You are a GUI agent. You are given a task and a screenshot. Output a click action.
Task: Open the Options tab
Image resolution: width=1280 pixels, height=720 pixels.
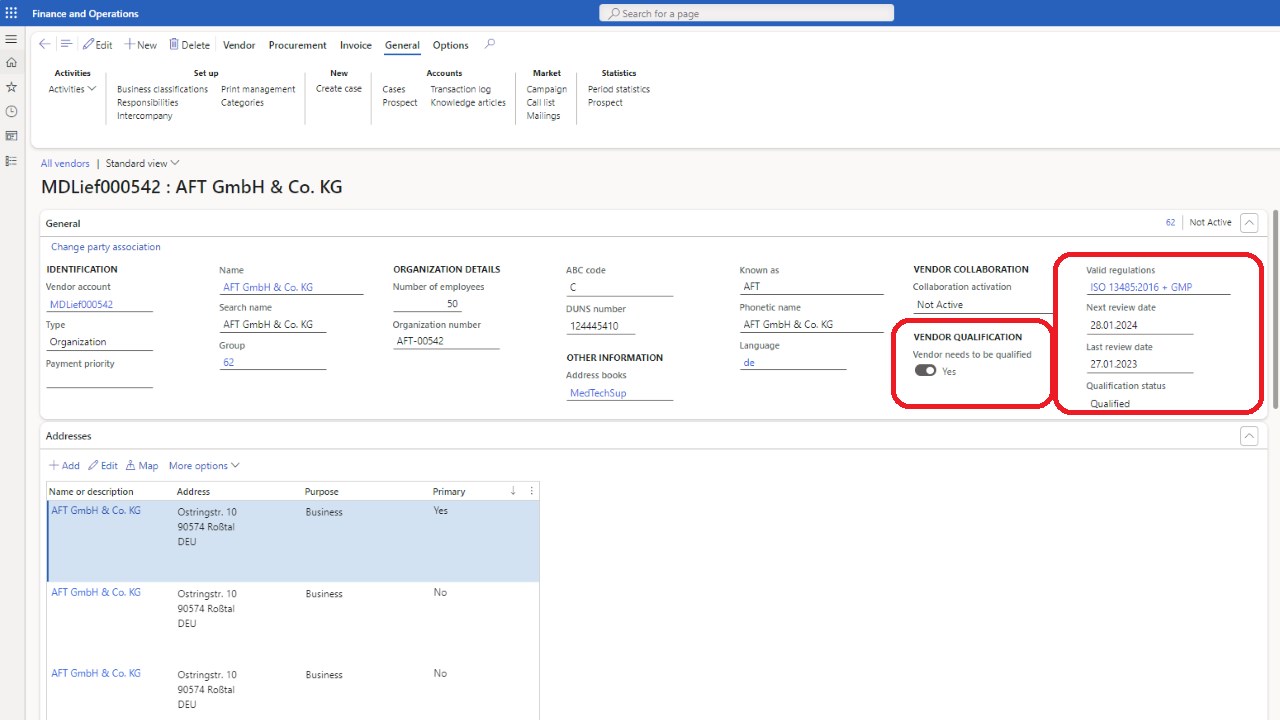tap(451, 45)
